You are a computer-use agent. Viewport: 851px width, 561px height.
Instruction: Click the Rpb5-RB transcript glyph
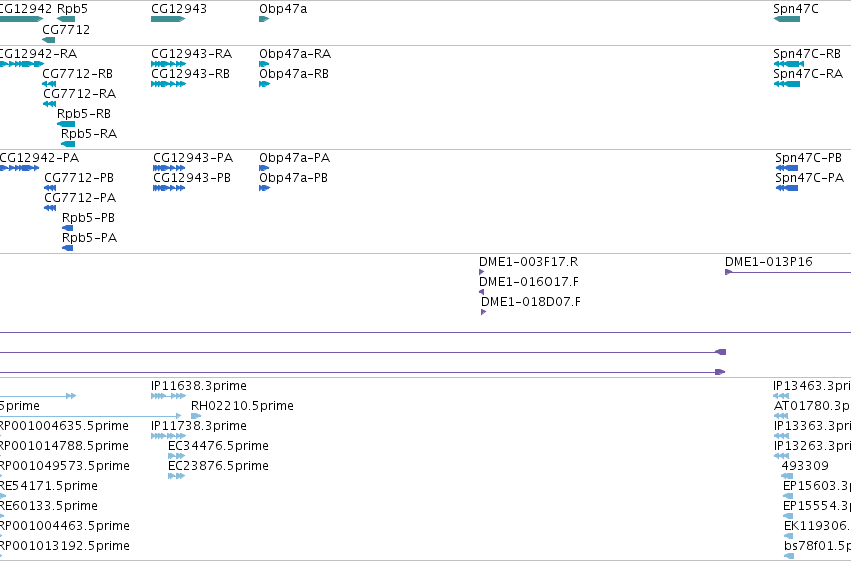66,124
